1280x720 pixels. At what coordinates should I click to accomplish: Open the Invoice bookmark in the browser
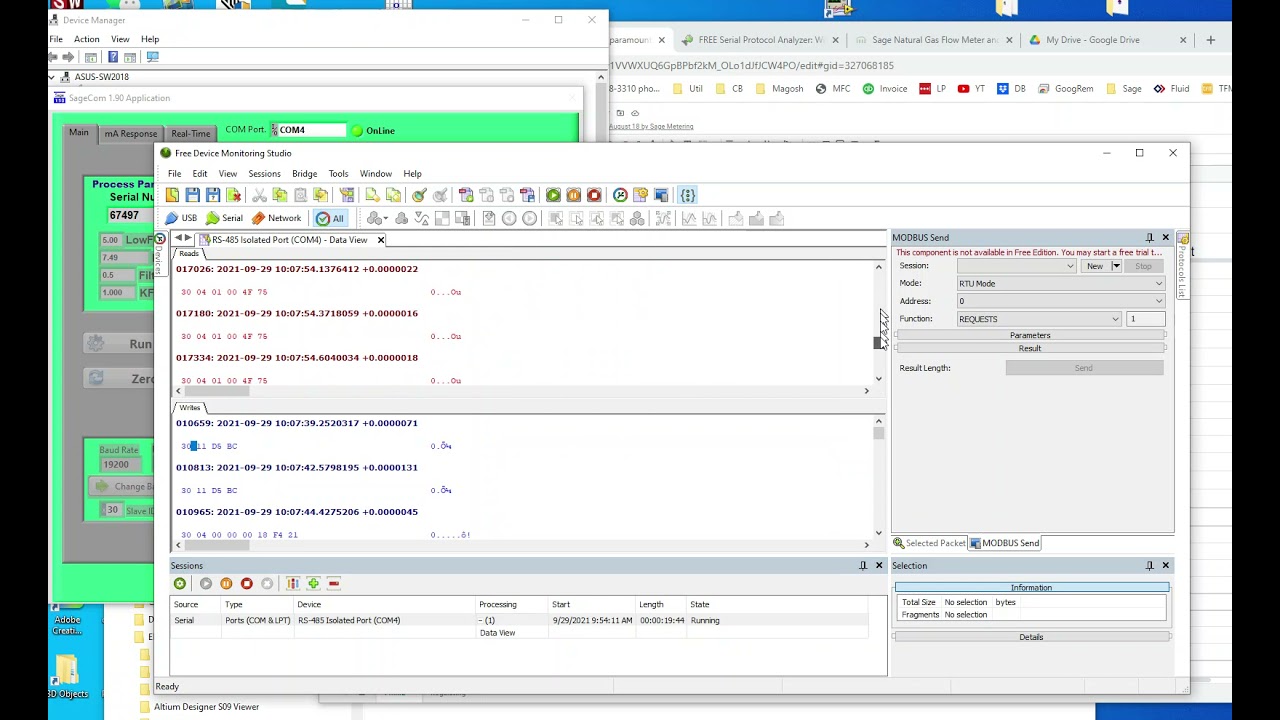(885, 89)
